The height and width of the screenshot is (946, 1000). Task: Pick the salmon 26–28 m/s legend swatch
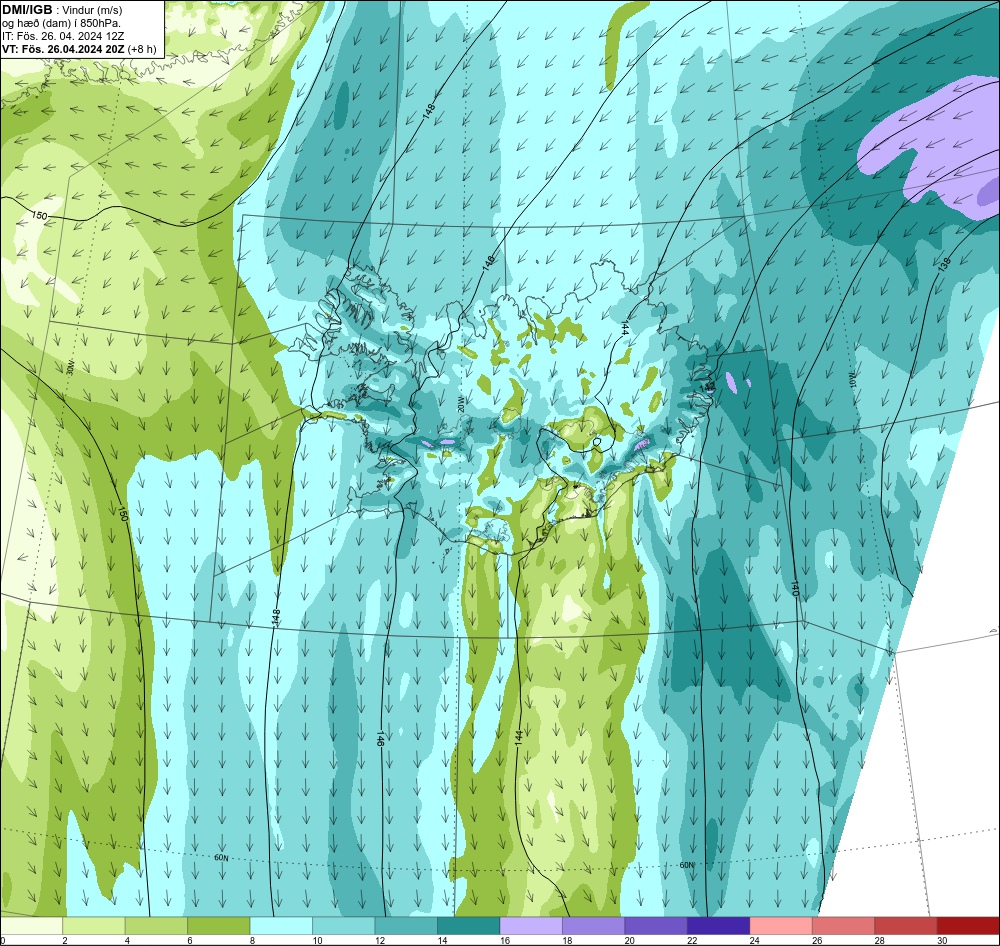(x=844, y=926)
